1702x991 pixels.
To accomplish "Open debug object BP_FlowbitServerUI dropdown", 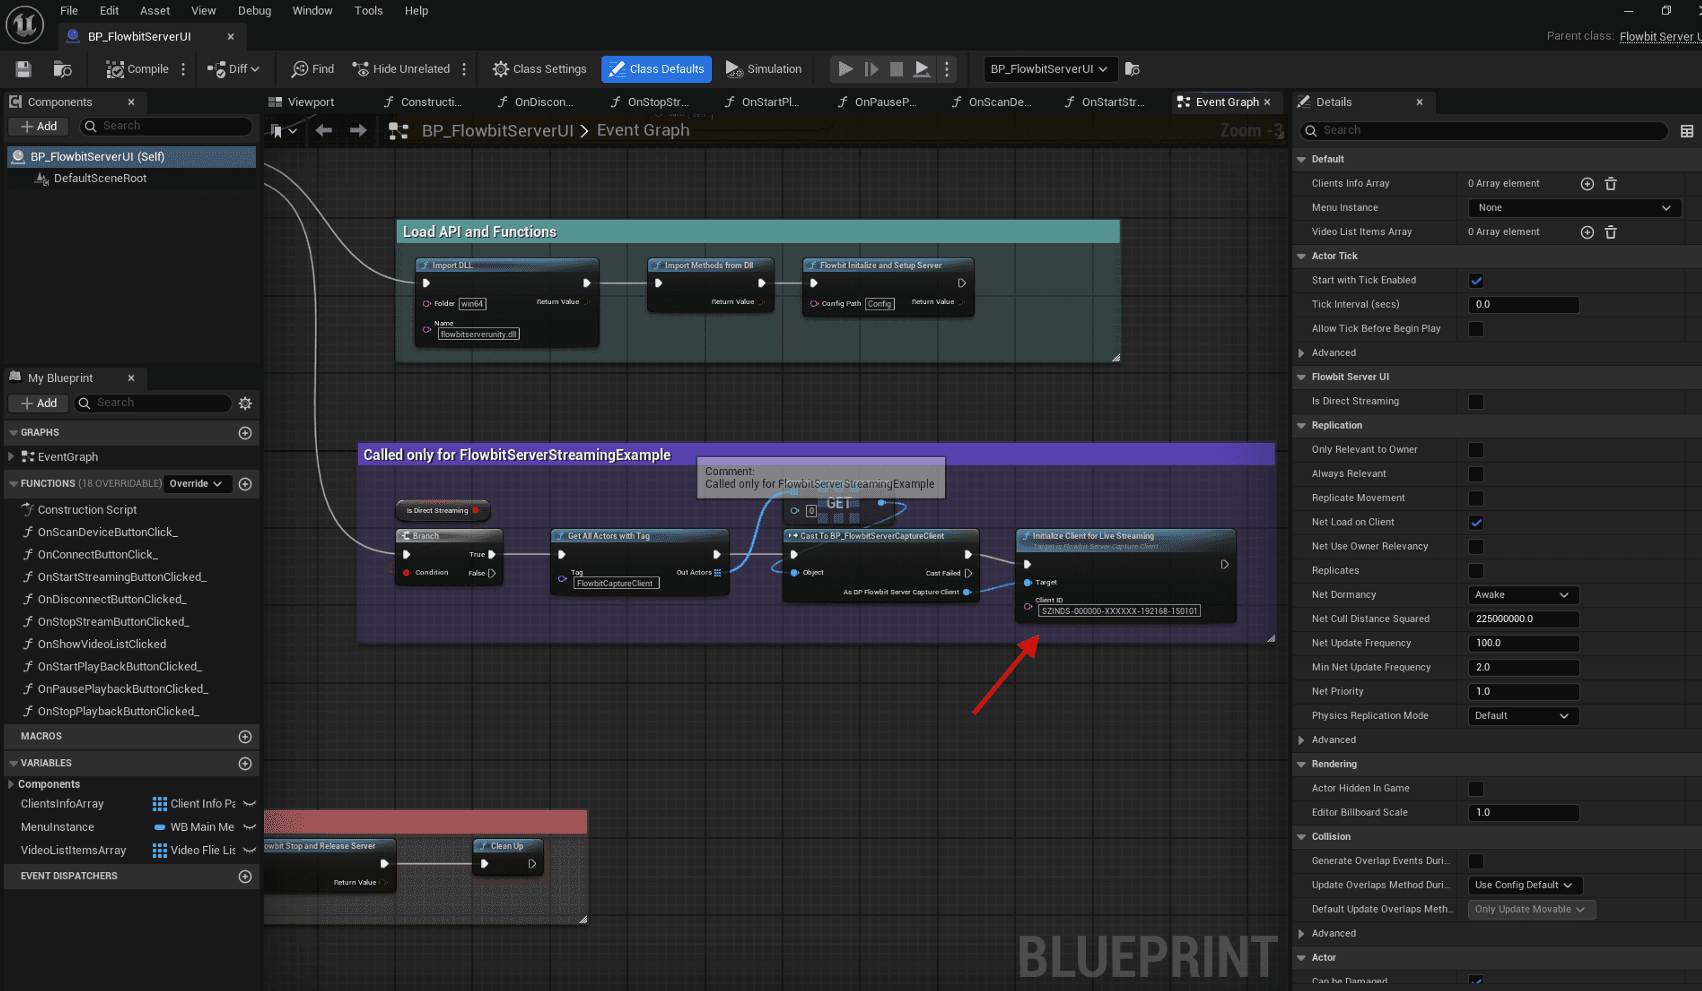I will coord(1049,69).
